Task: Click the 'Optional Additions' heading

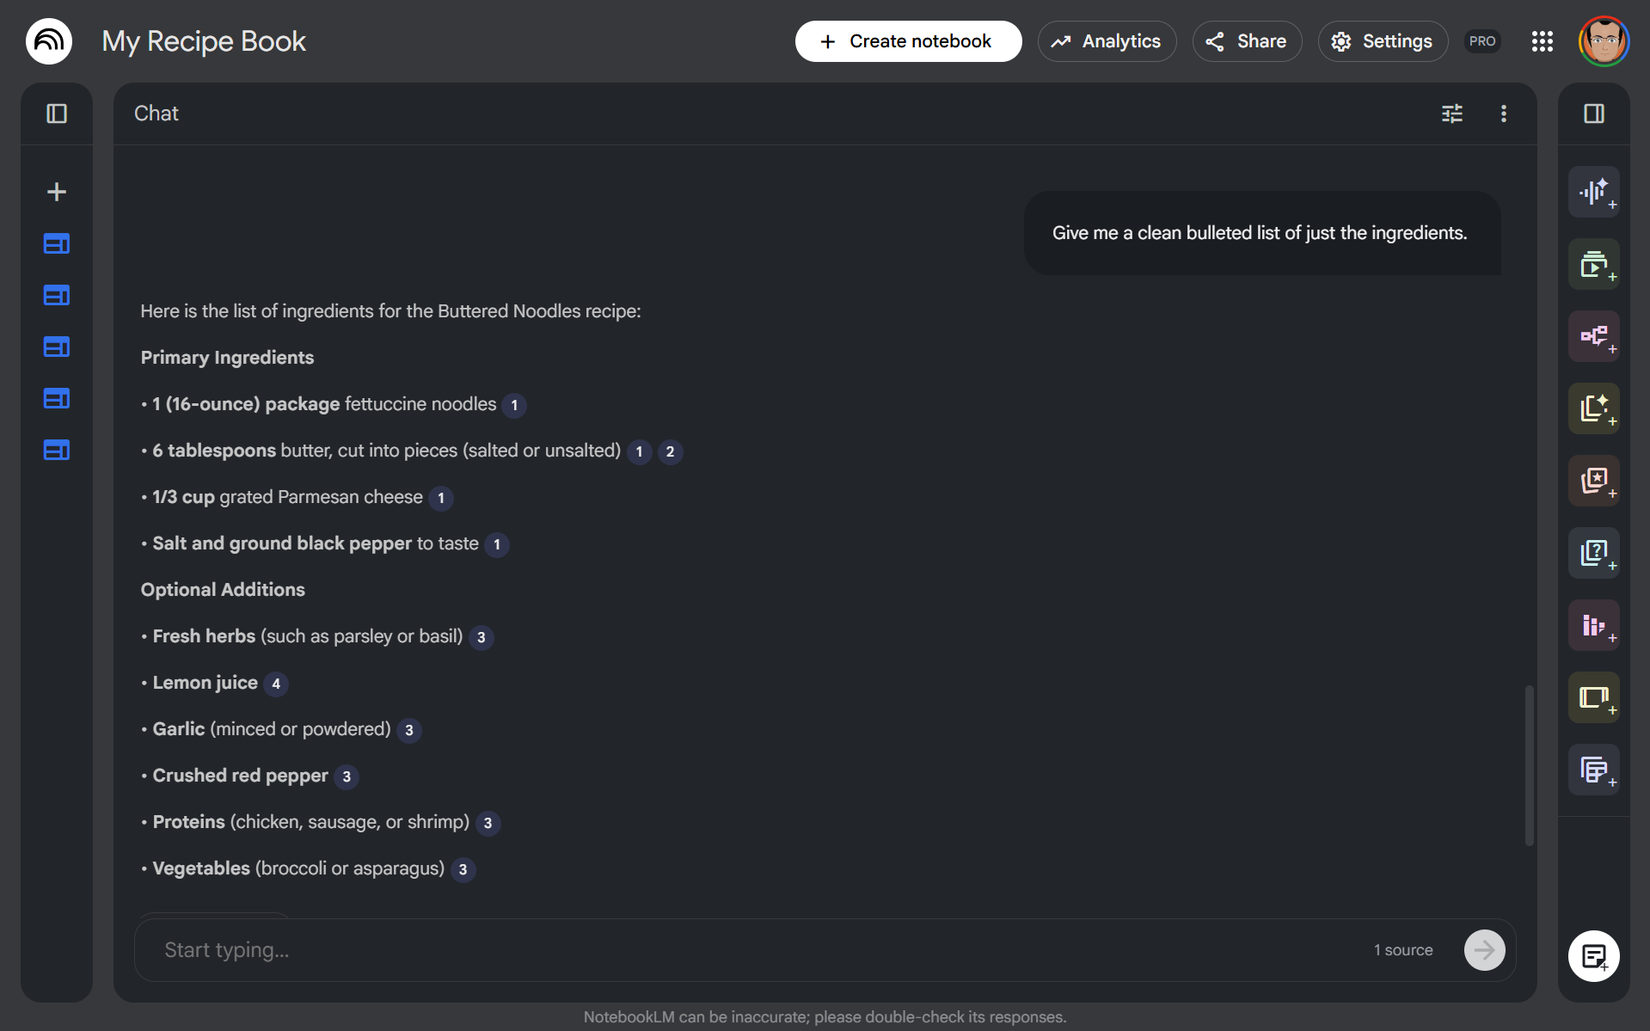Action: click(223, 590)
